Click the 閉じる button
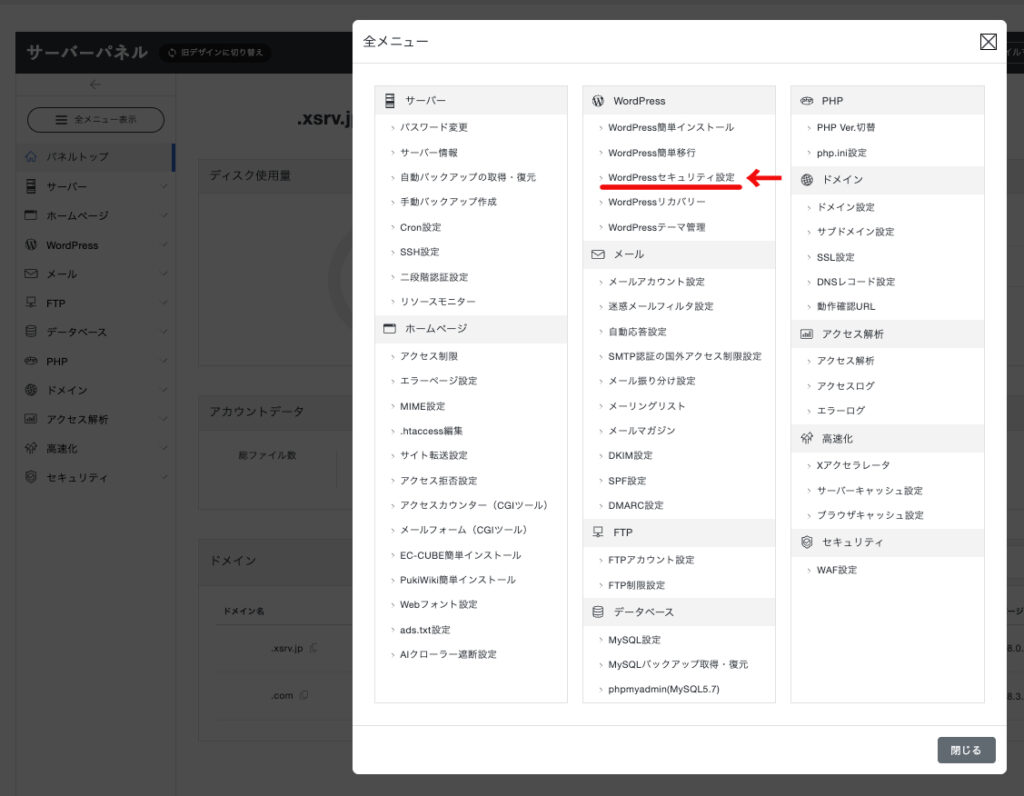The width and height of the screenshot is (1024, 796). pyautogui.click(x=966, y=750)
